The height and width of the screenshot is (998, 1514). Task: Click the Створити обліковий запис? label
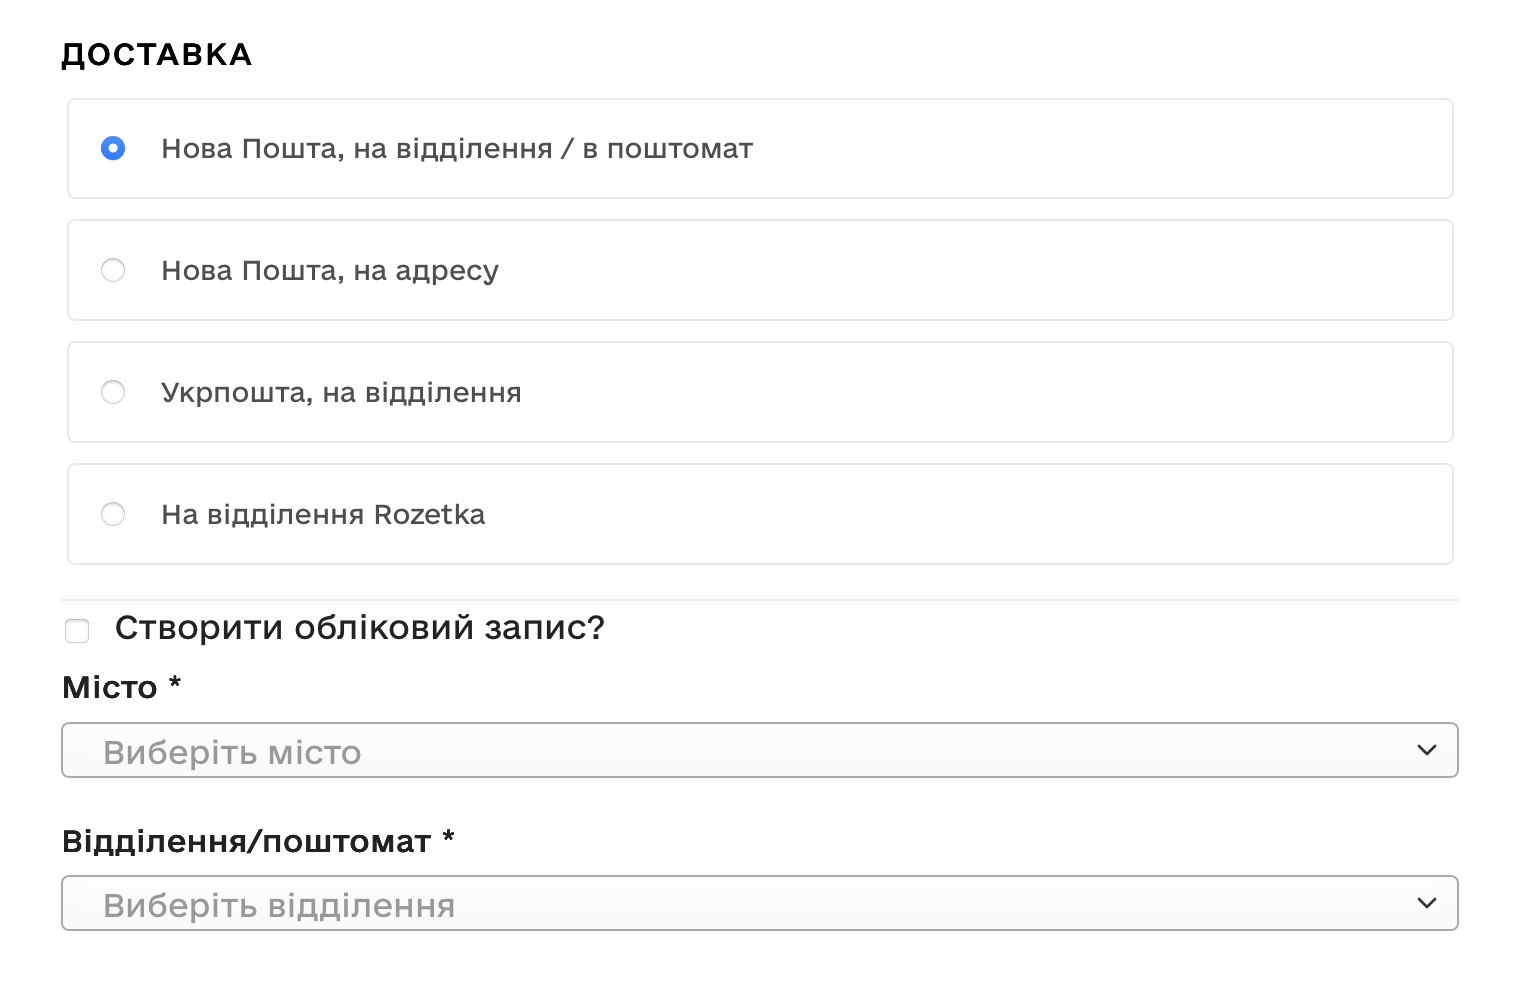pyautogui.click(x=360, y=628)
